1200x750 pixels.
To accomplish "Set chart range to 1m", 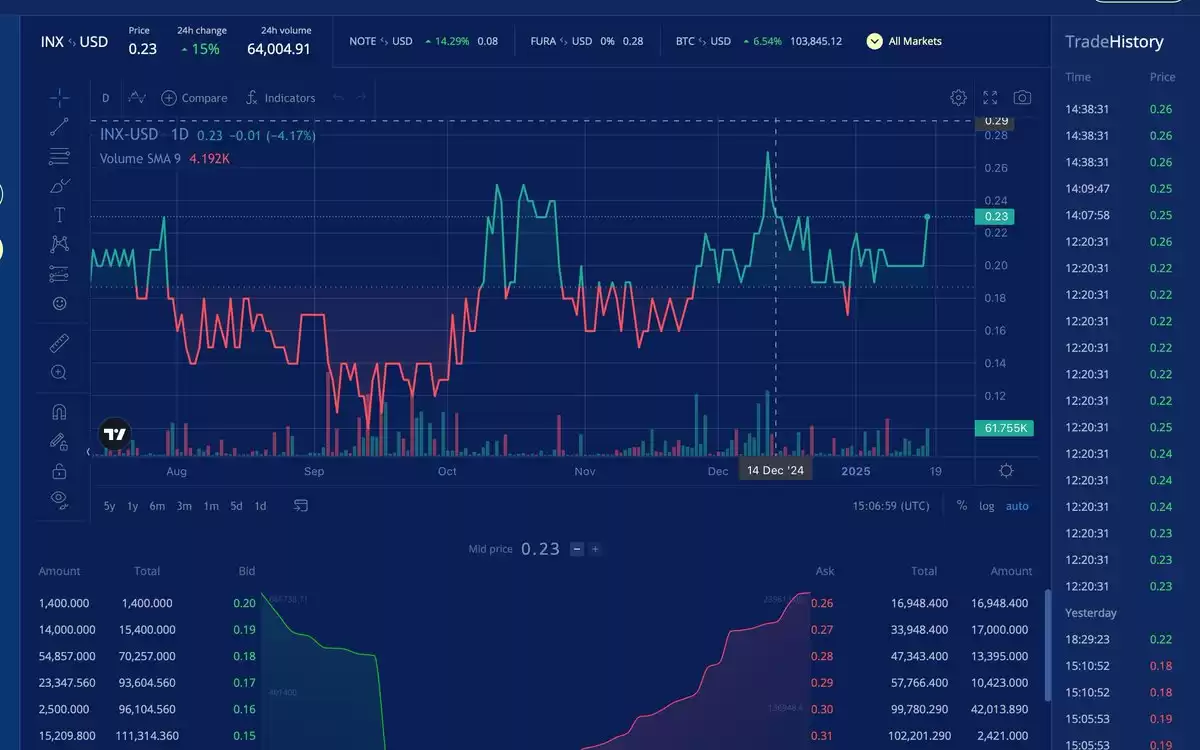I will coord(211,506).
